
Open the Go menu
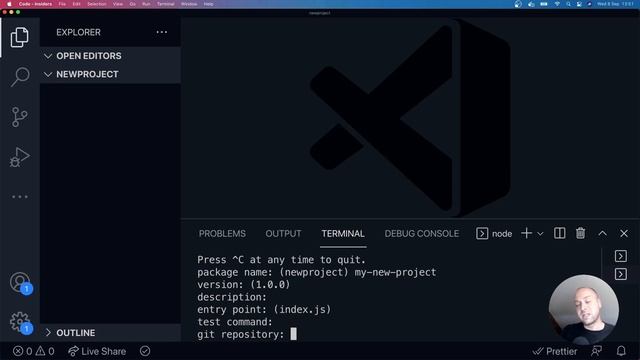tap(133, 4)
